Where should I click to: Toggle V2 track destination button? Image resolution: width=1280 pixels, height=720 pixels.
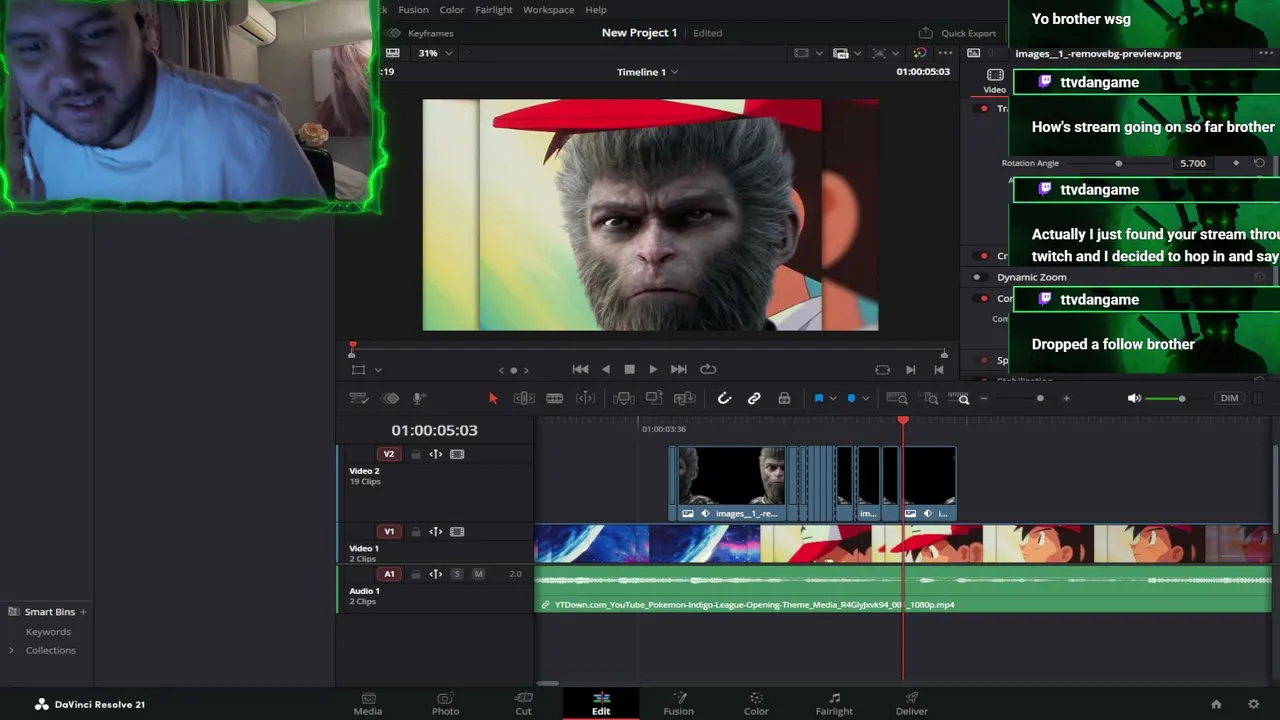click(389, 454)
